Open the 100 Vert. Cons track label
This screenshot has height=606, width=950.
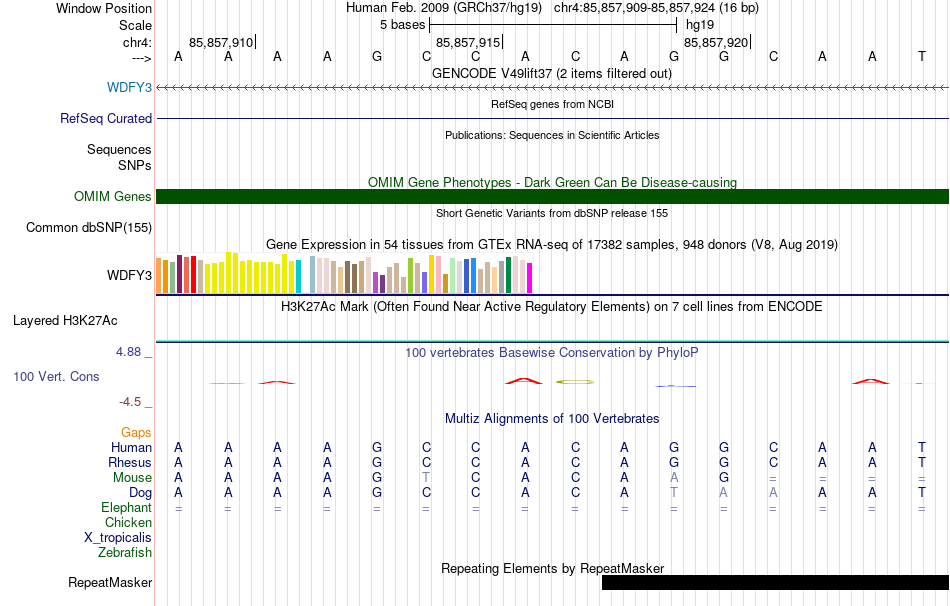[56, 376]
